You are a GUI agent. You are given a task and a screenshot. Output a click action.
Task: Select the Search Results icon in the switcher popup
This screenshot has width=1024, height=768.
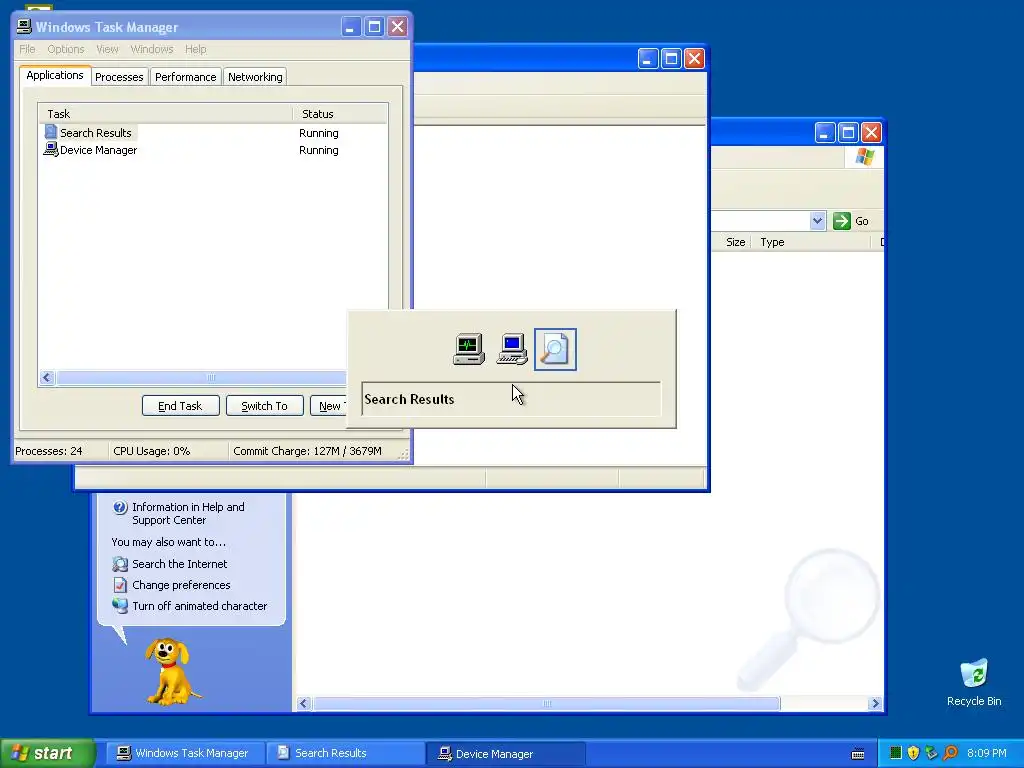point(555,349)
